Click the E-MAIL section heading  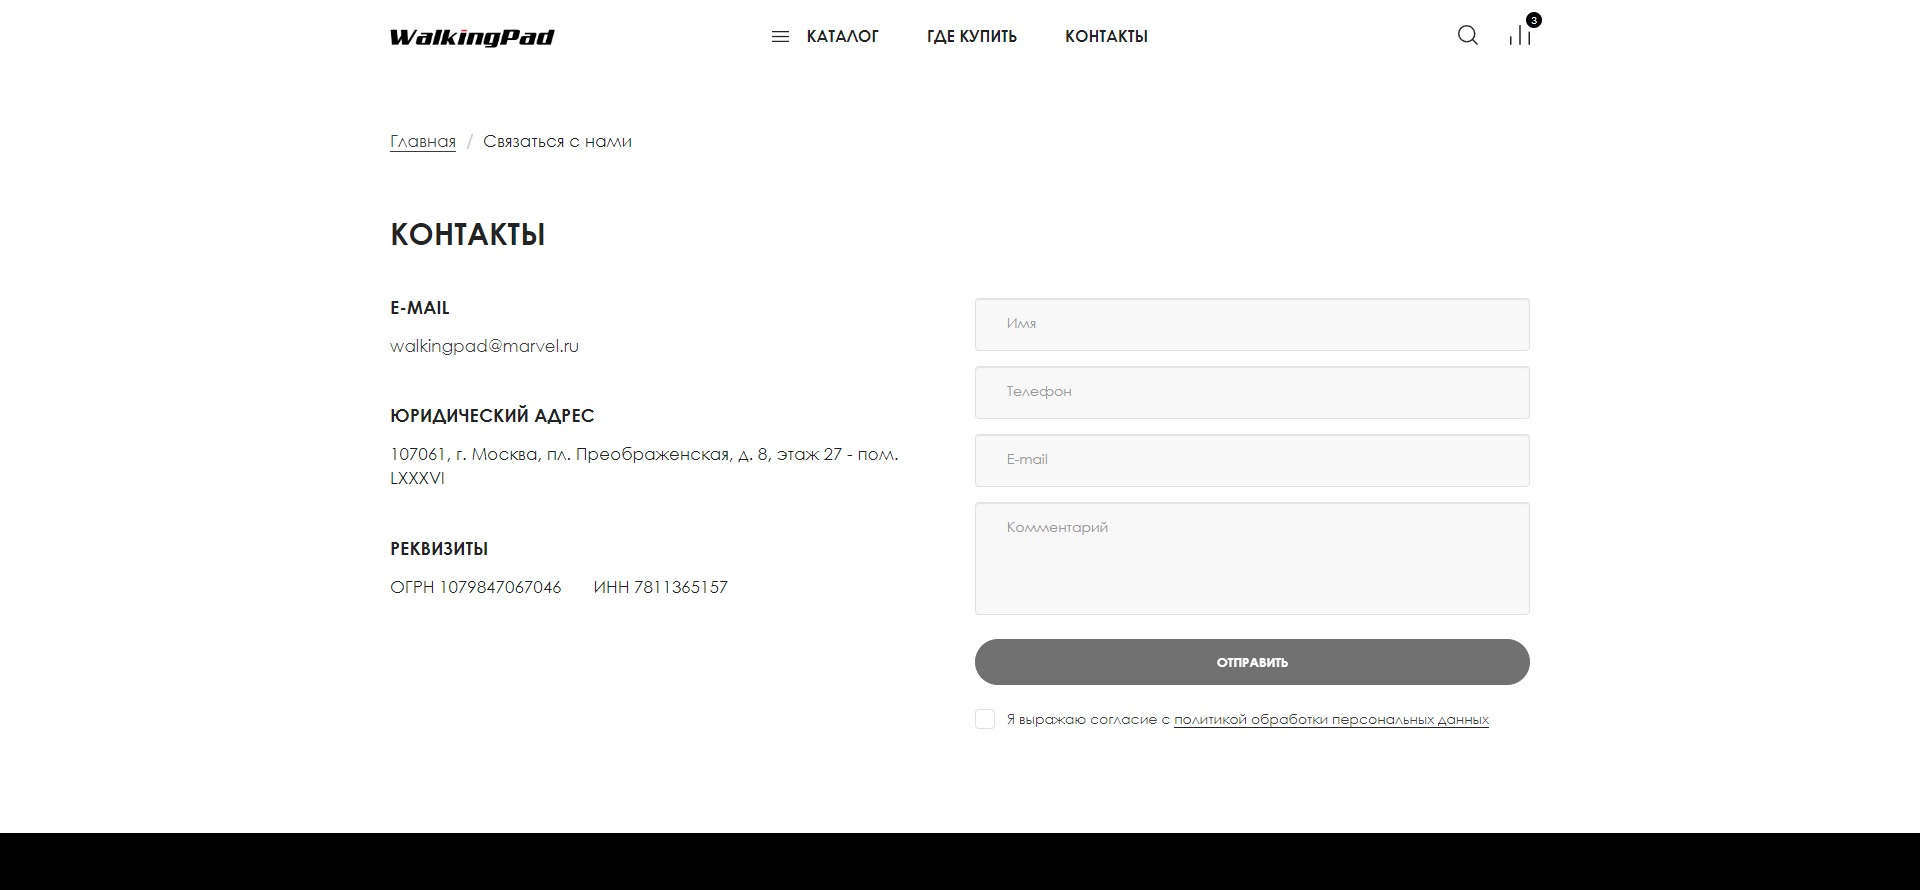(420, 308)
